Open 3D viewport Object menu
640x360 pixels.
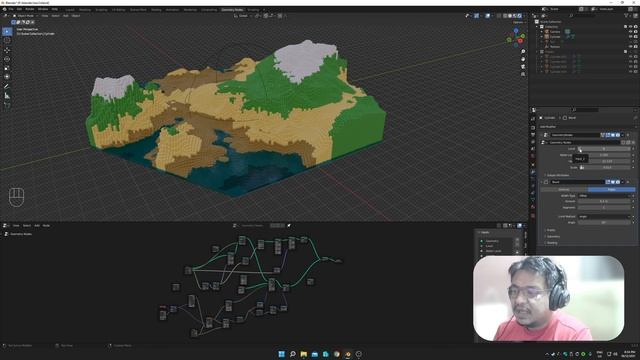(76, 16)
